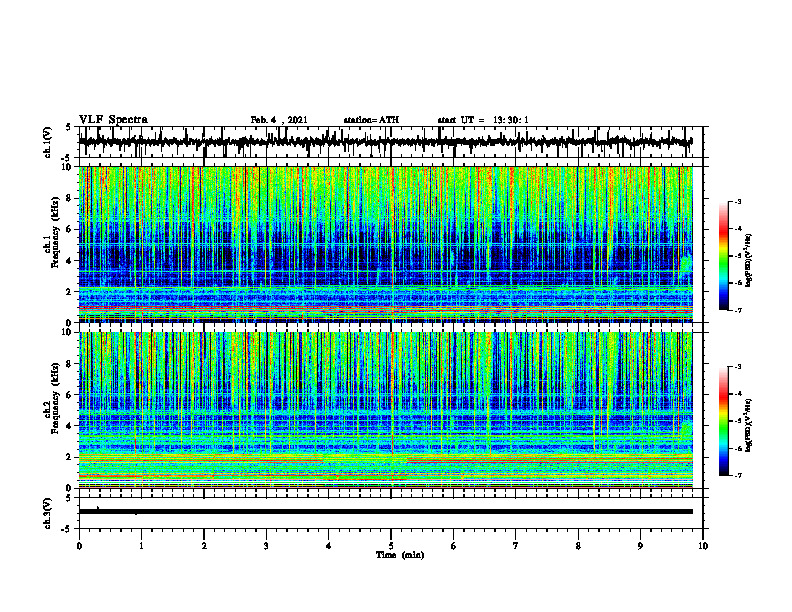Click the ch.2 "Frequency (kHz)" axis label
The height and width of the screenshot is (612, 792).
click(x=55, y=398)
